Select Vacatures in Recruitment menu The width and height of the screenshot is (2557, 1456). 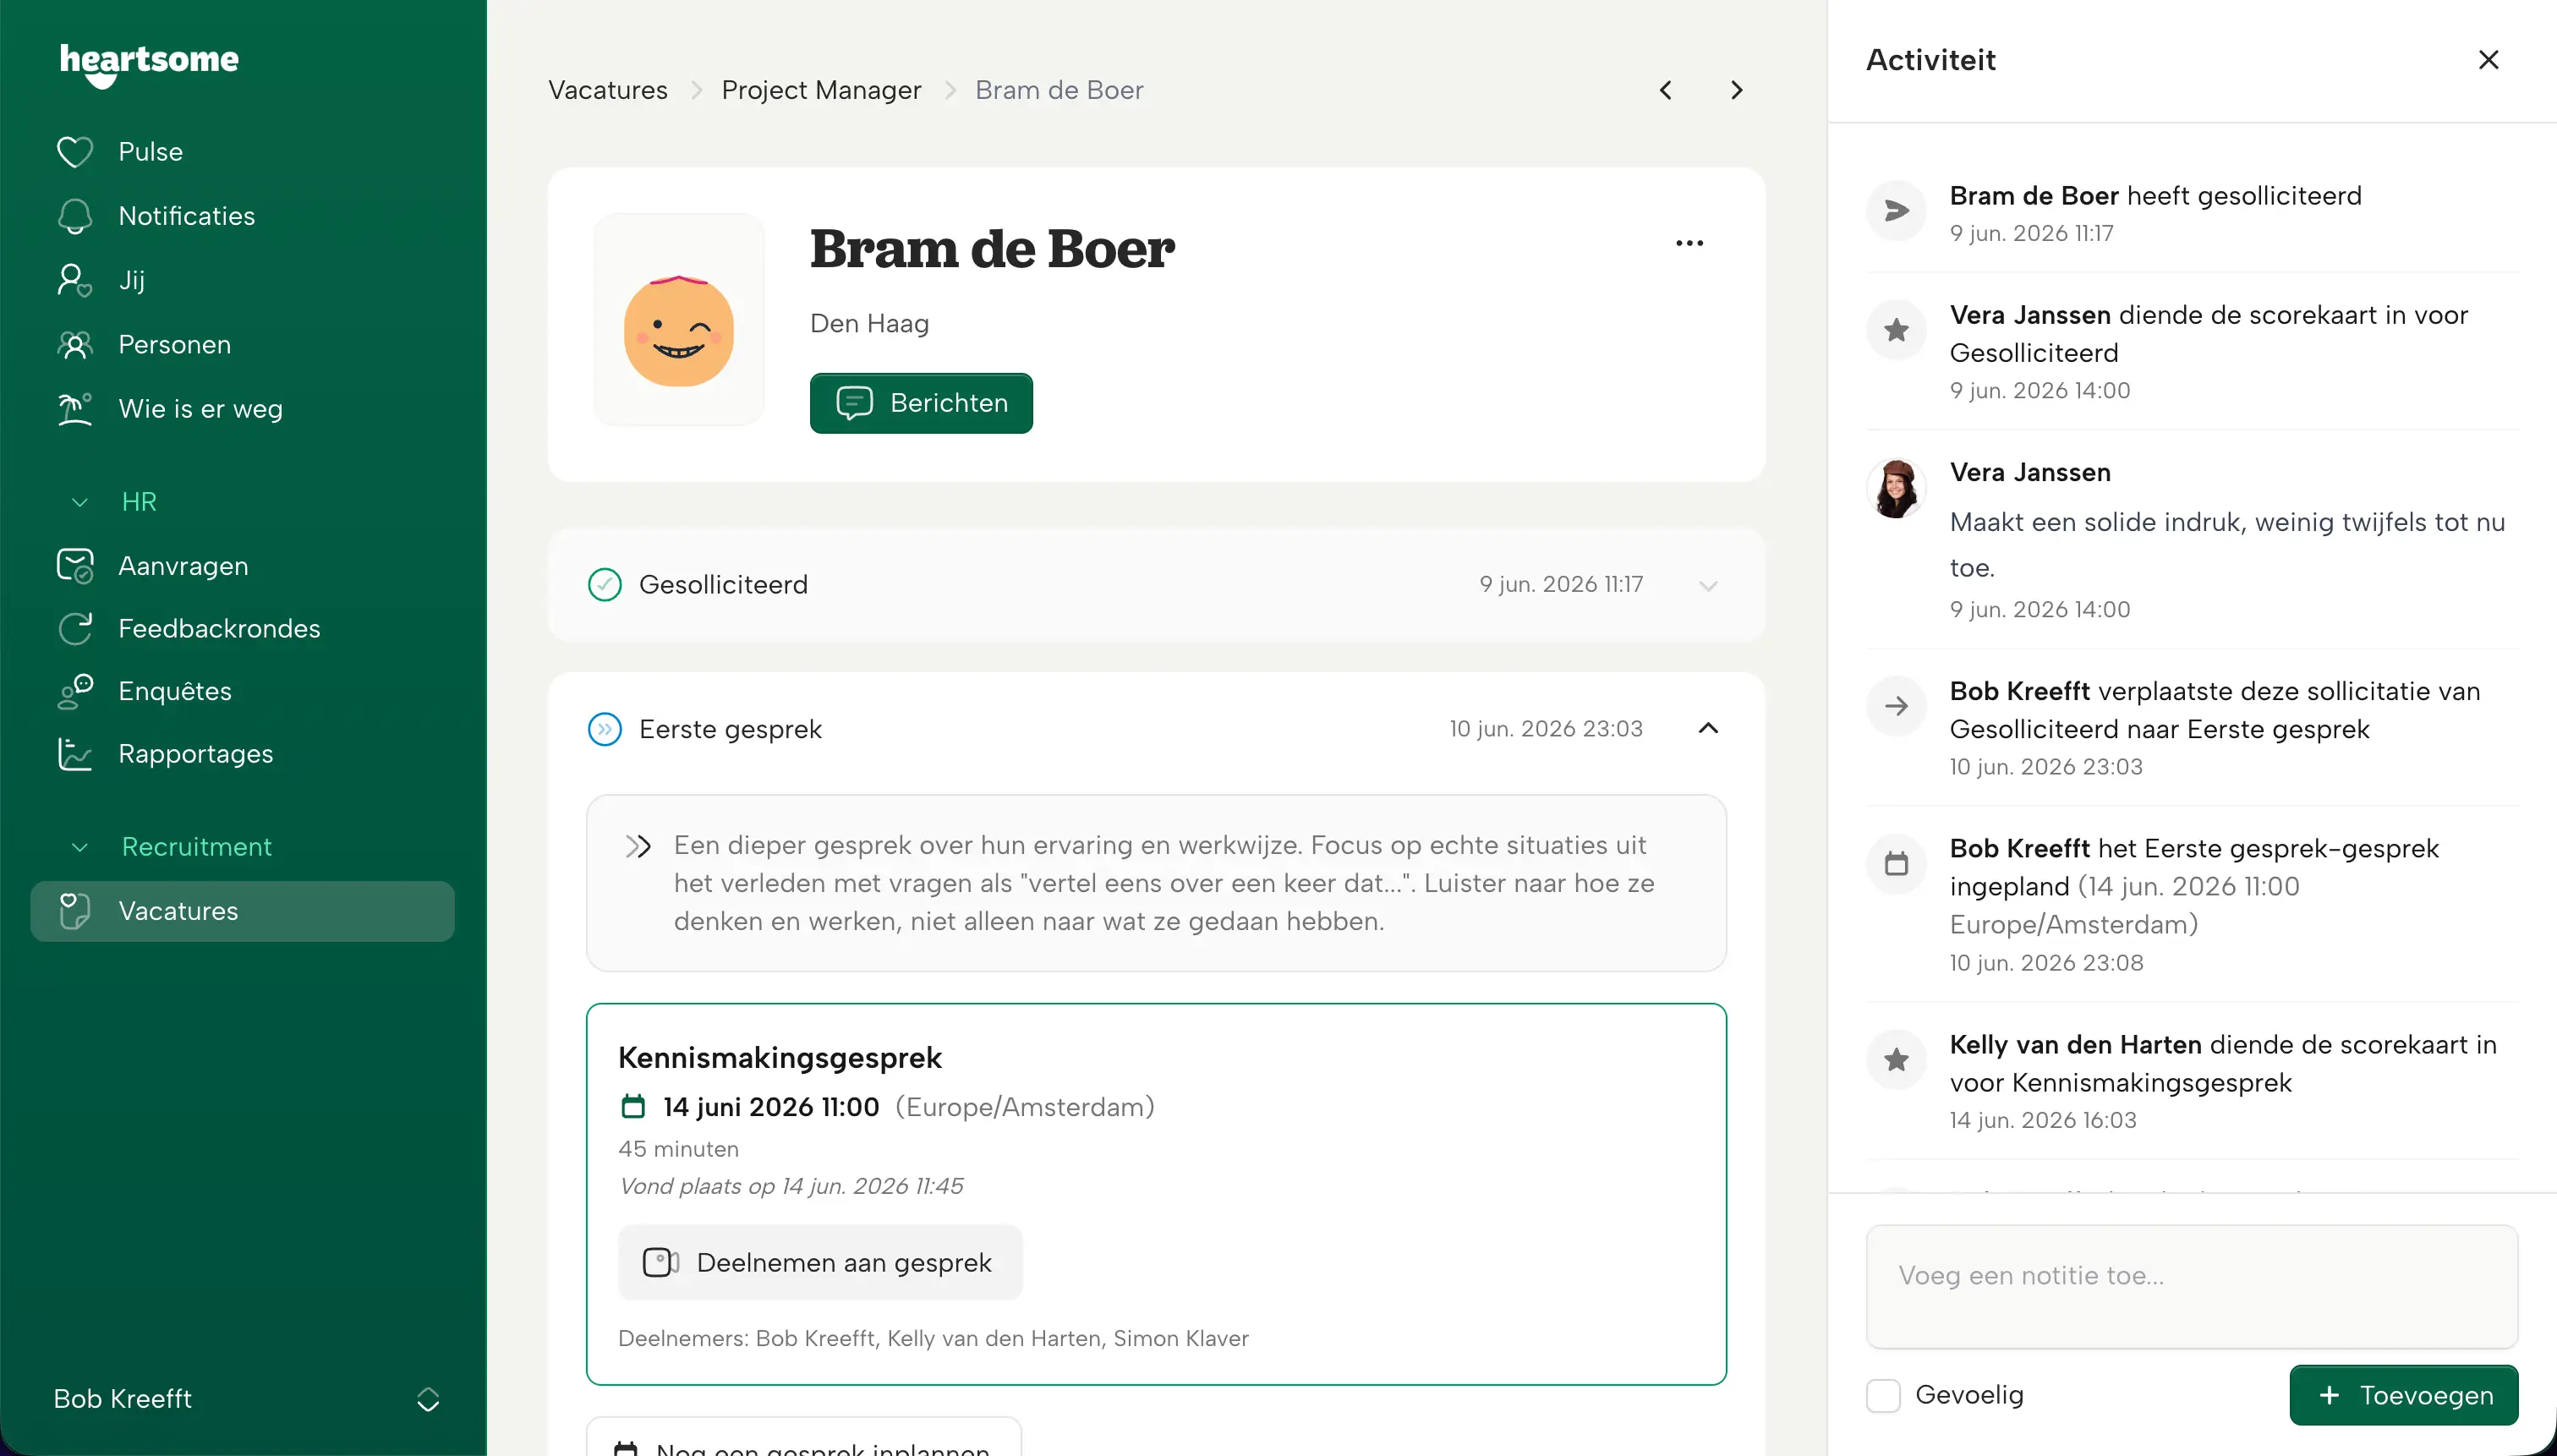point(243,911)
